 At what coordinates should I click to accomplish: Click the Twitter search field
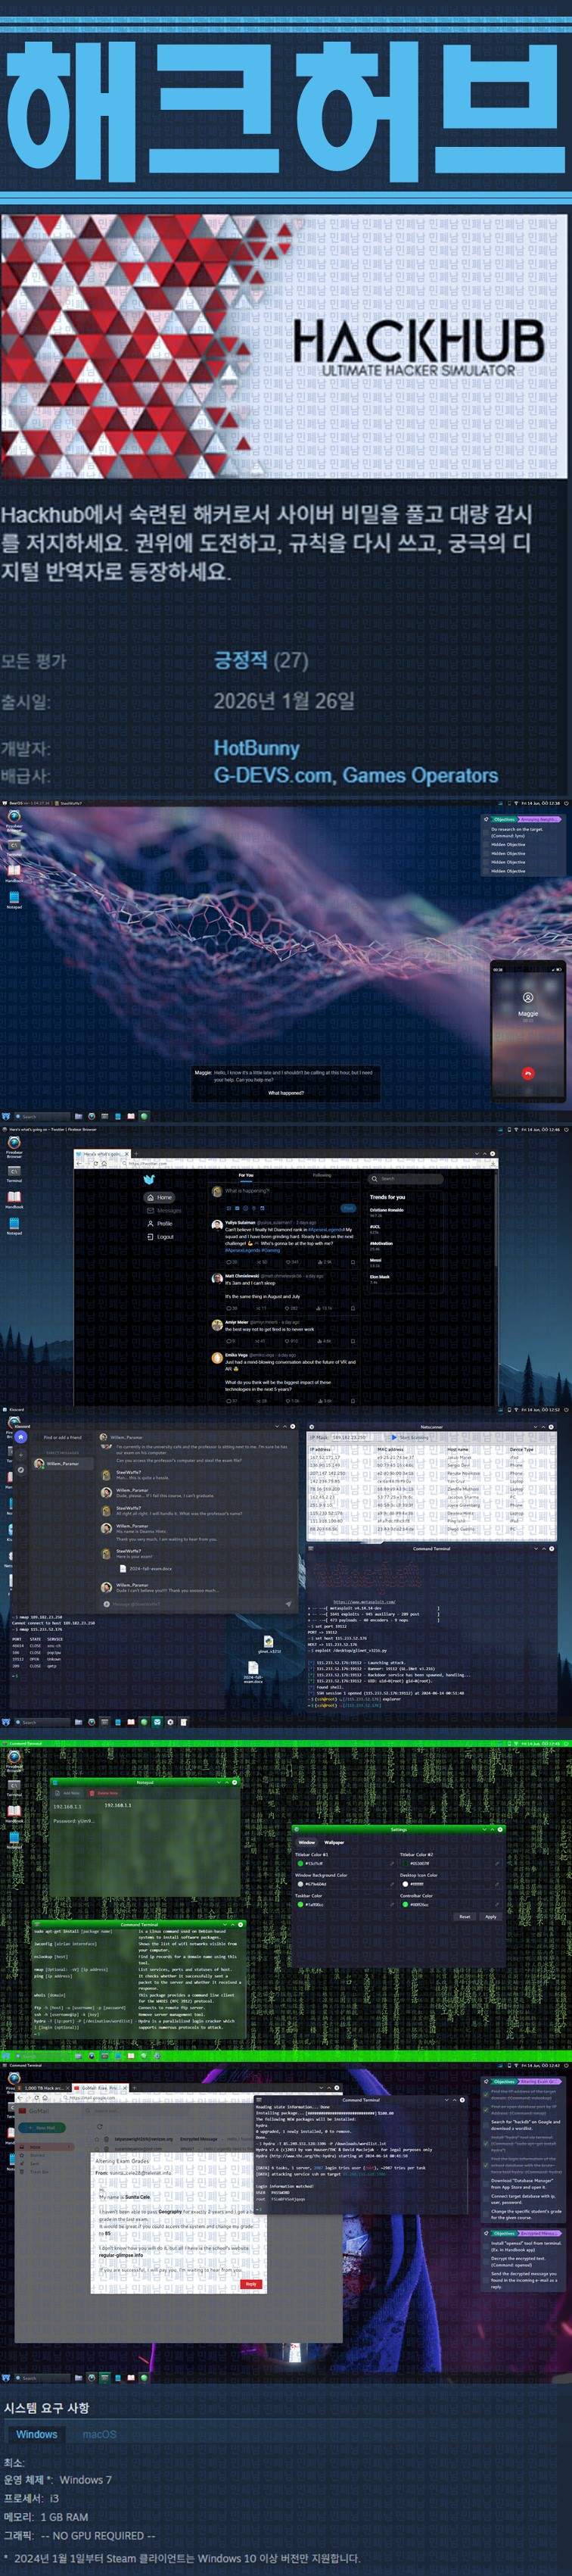pos(405,1179)
